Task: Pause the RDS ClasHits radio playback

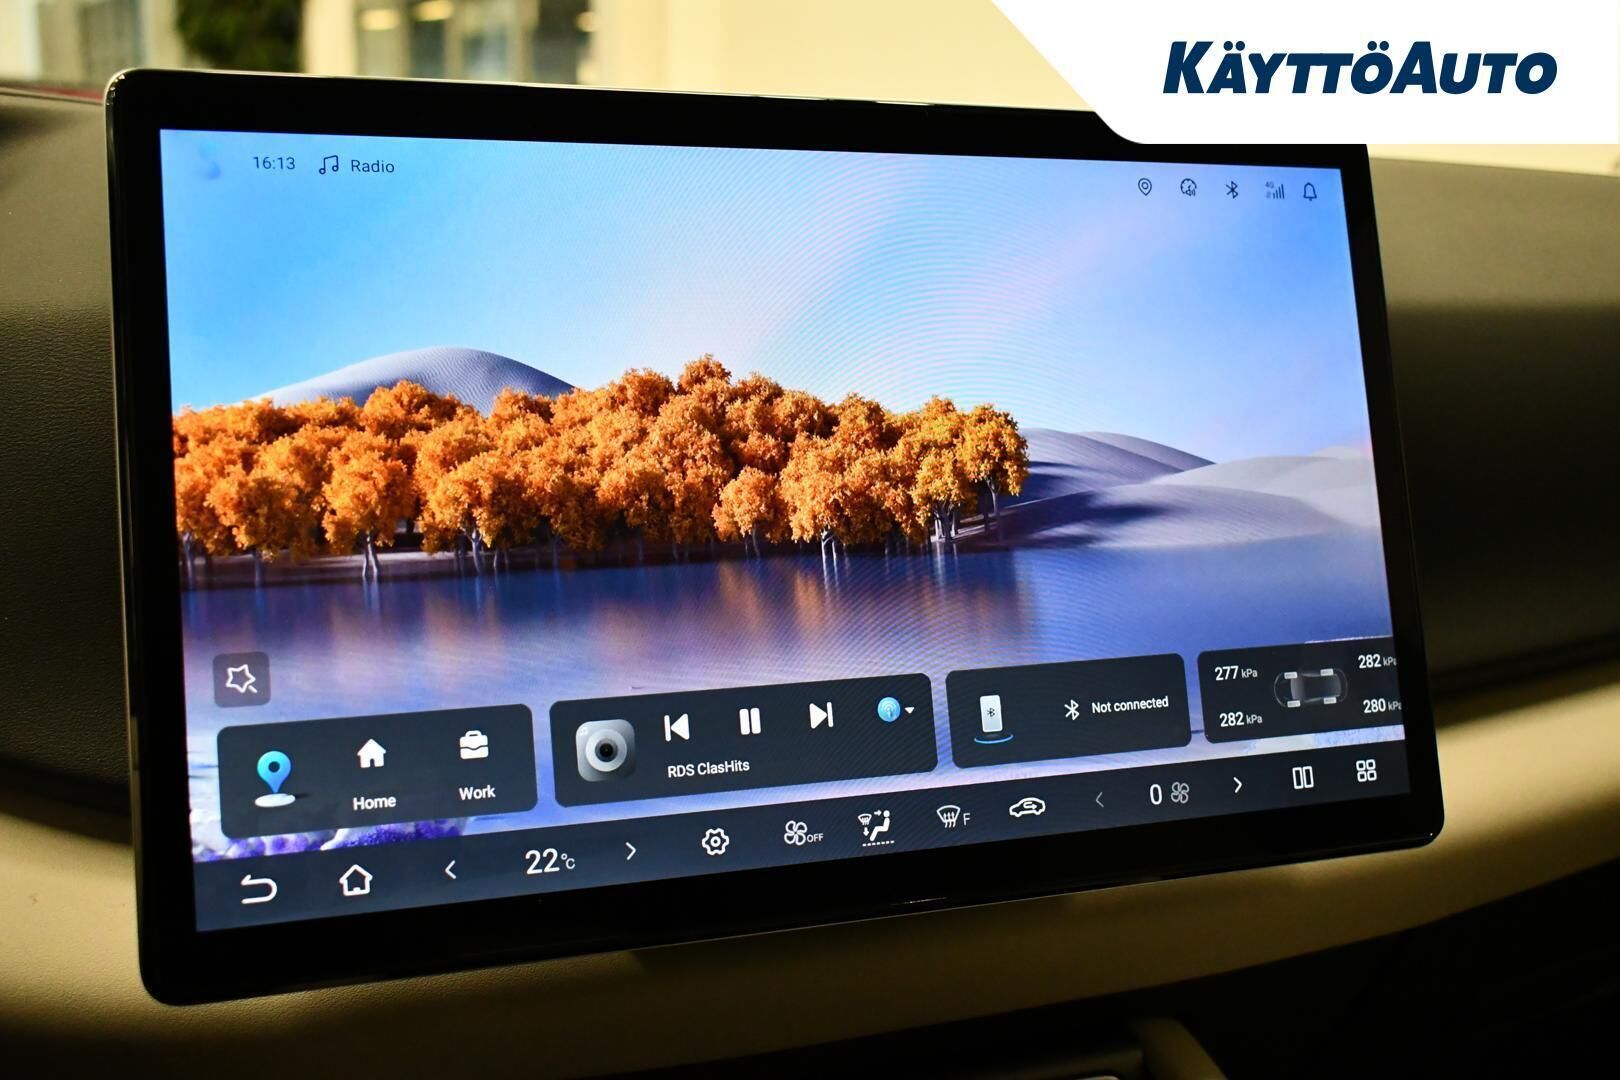Action: pos(749,721)
